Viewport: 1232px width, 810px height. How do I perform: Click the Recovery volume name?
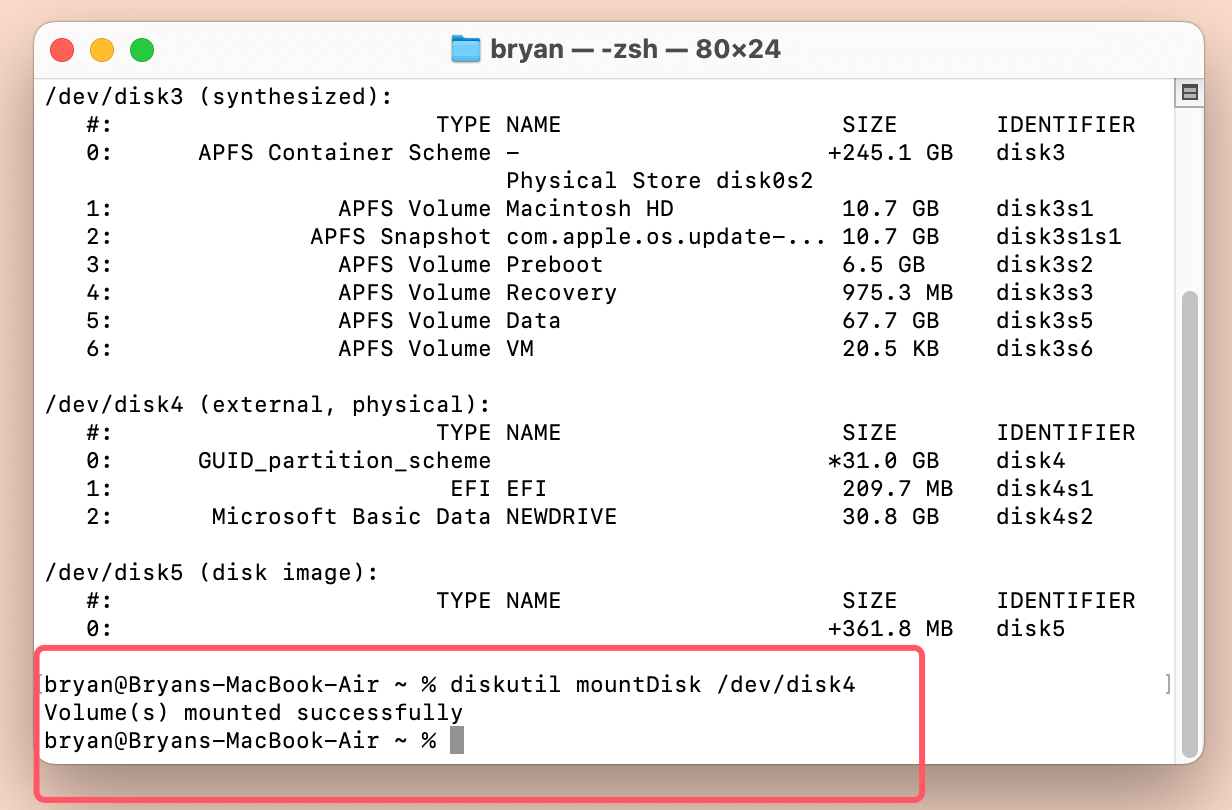tap(561, 293)
